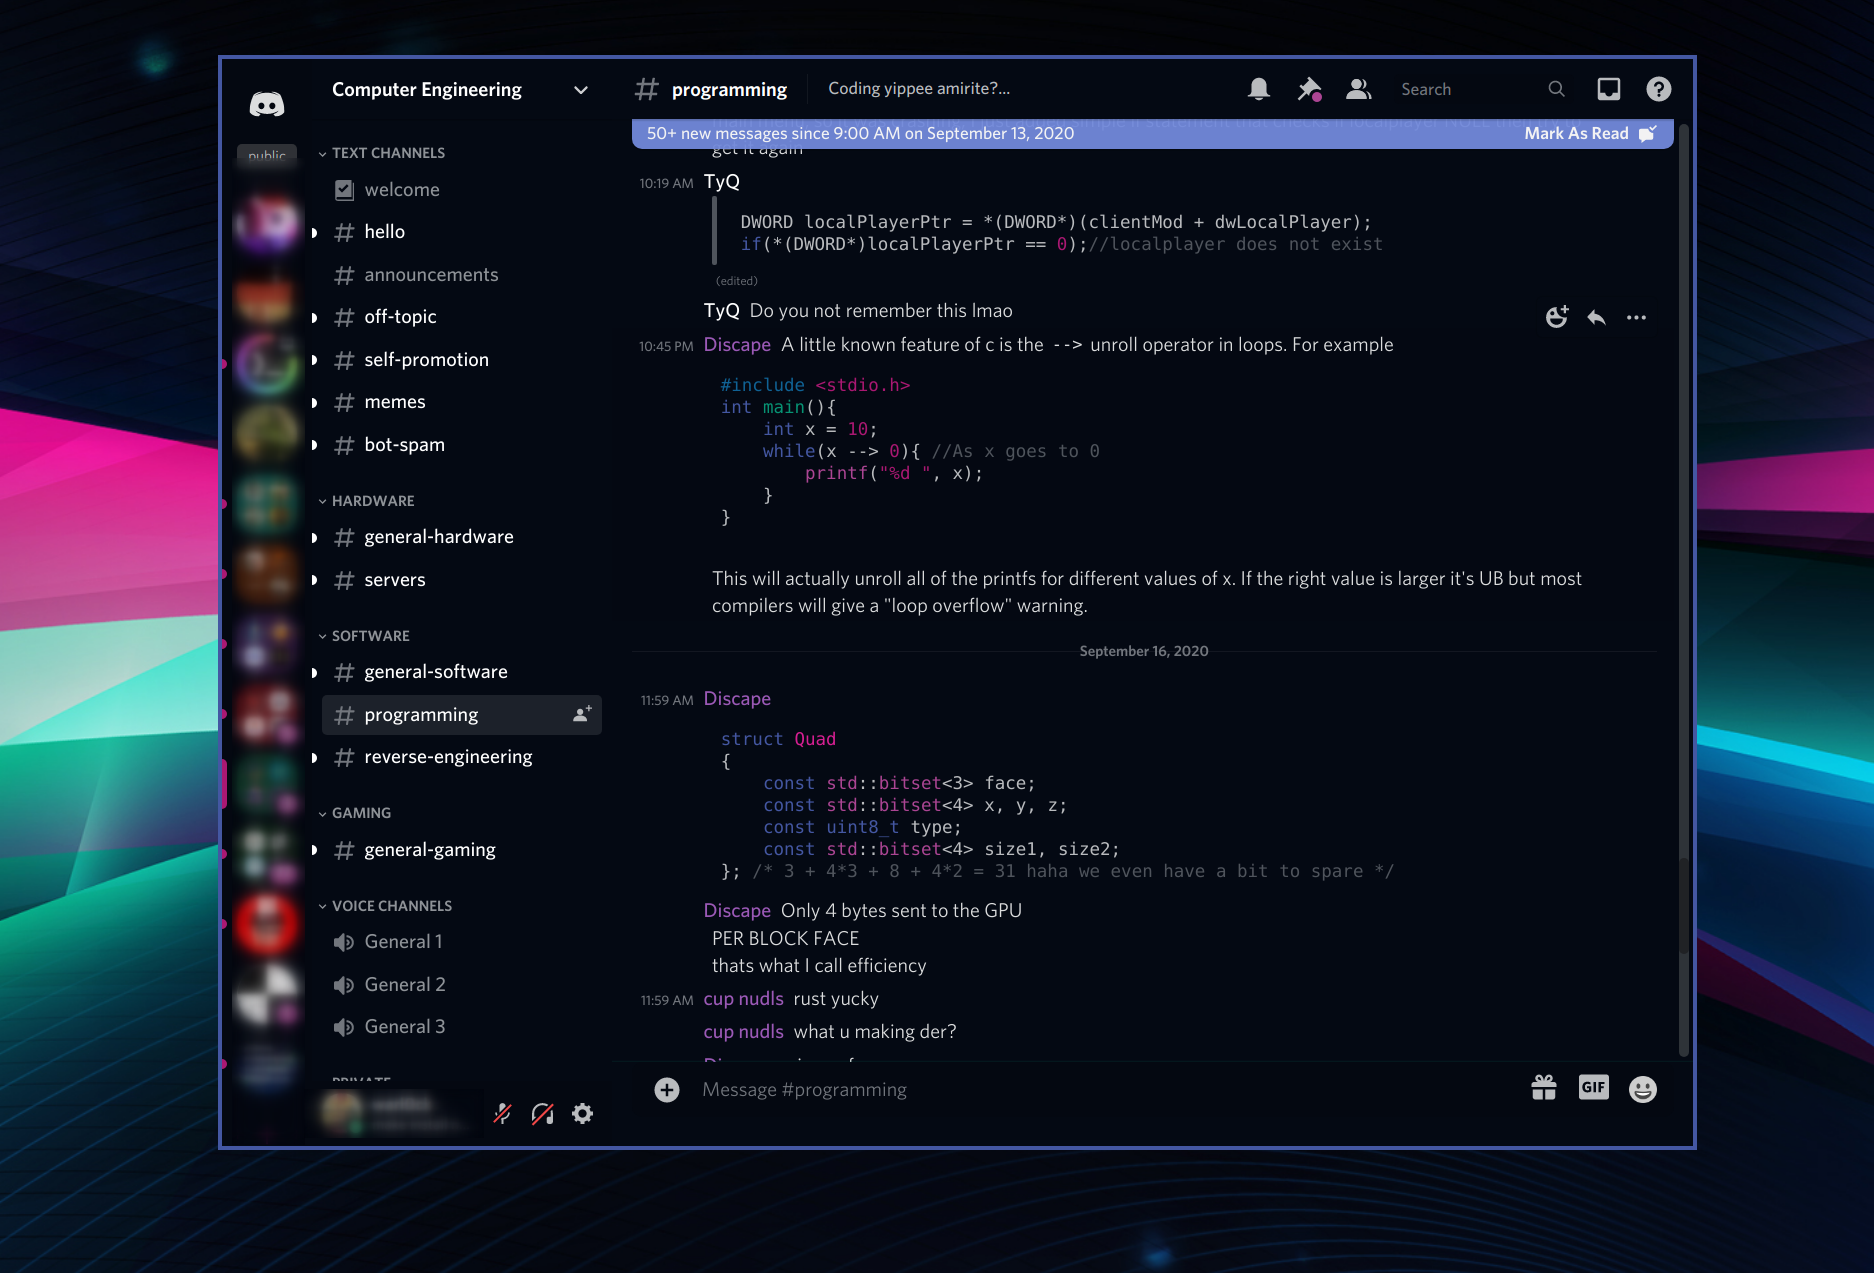
Task: Collapse the SOFTWARE category
Action: [364, 636]
